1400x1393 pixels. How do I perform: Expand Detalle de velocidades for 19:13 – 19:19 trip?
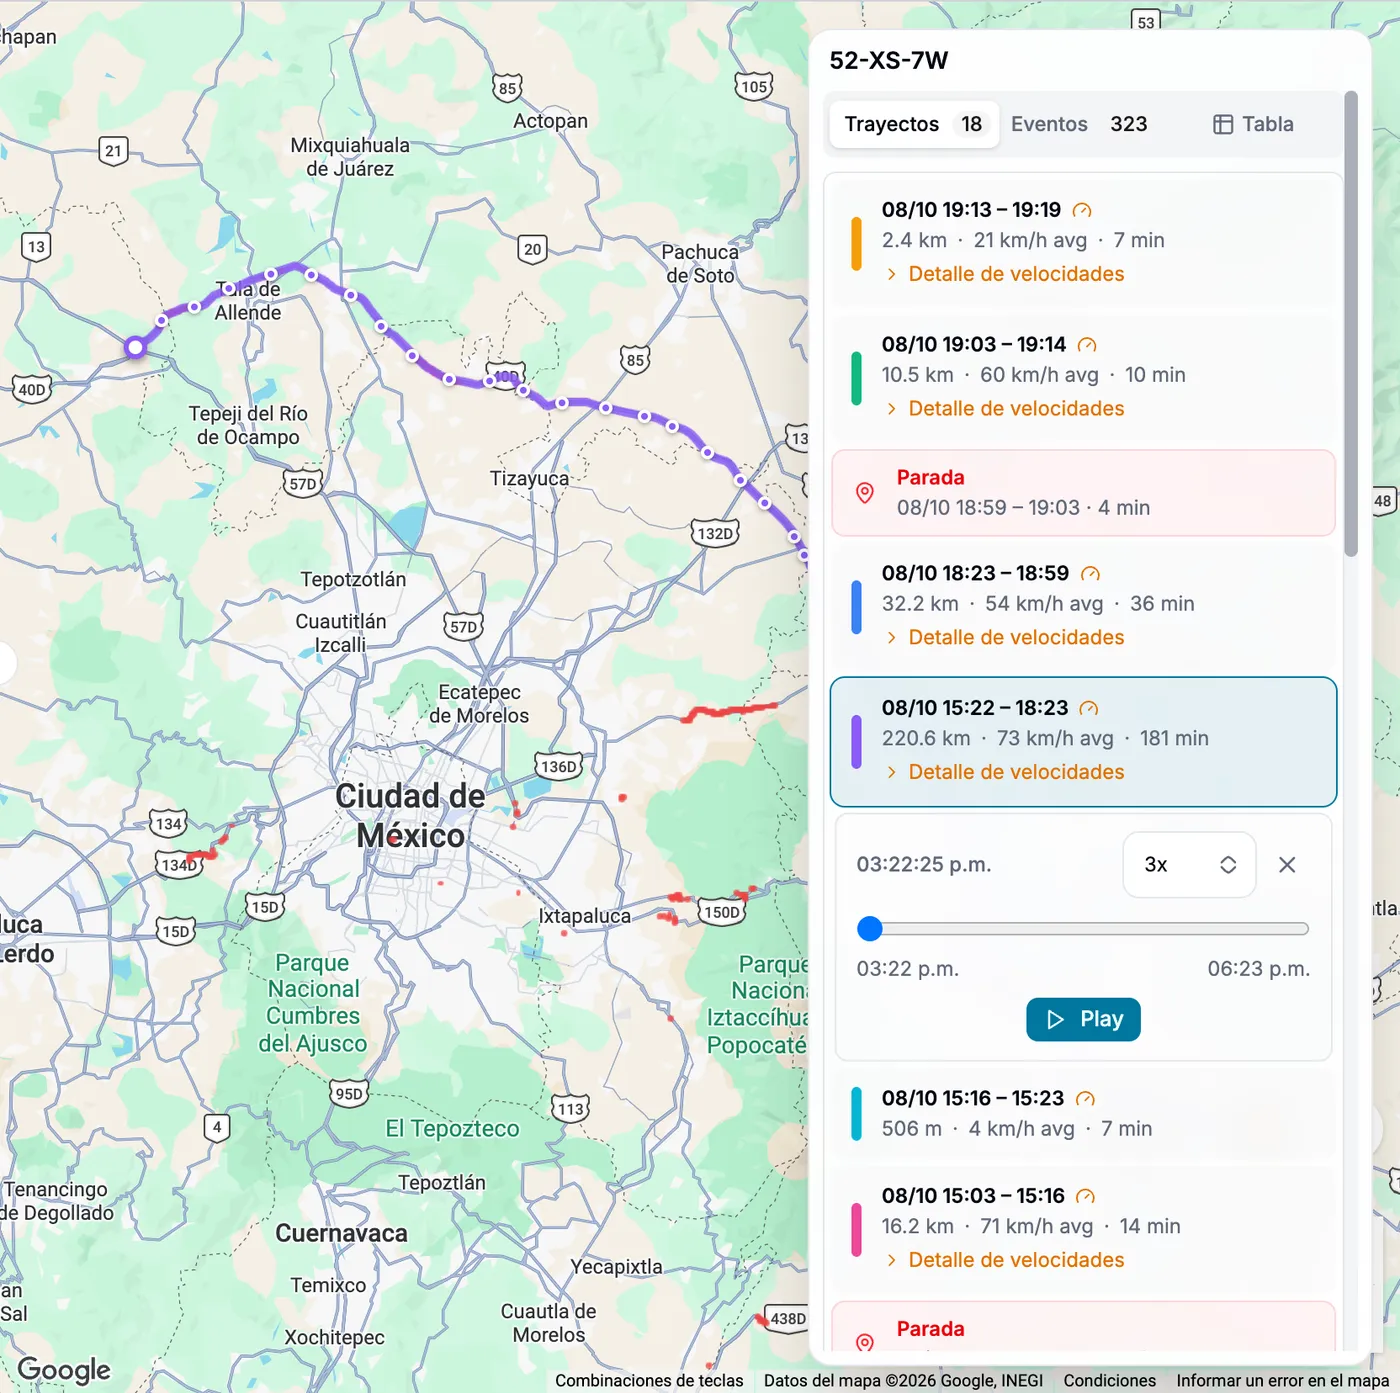pyautogui.click(x=1005, y=274)
